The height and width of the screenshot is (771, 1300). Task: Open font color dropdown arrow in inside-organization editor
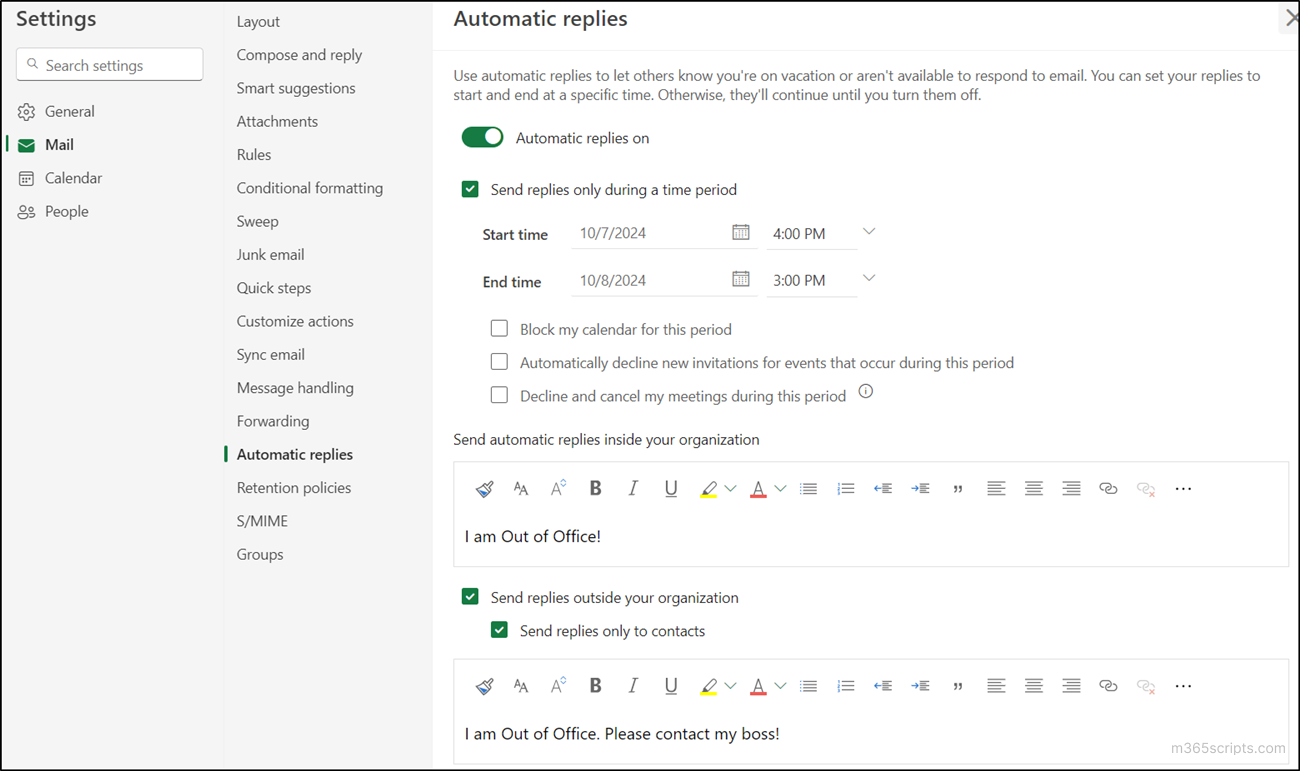click(x=780, y=489)
